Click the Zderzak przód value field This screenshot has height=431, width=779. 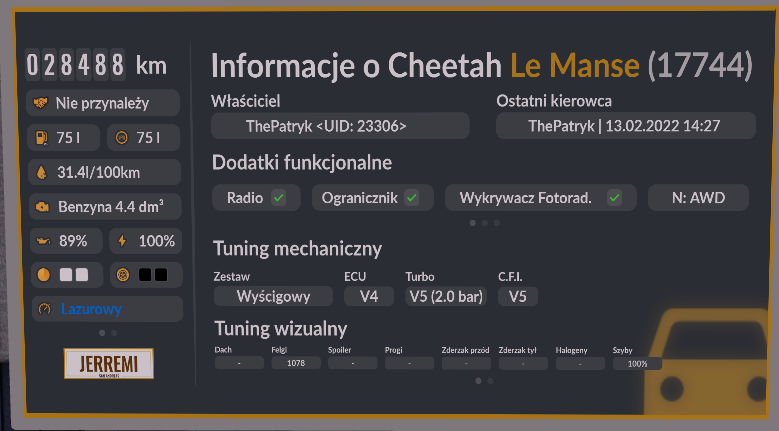click(467, 363)
